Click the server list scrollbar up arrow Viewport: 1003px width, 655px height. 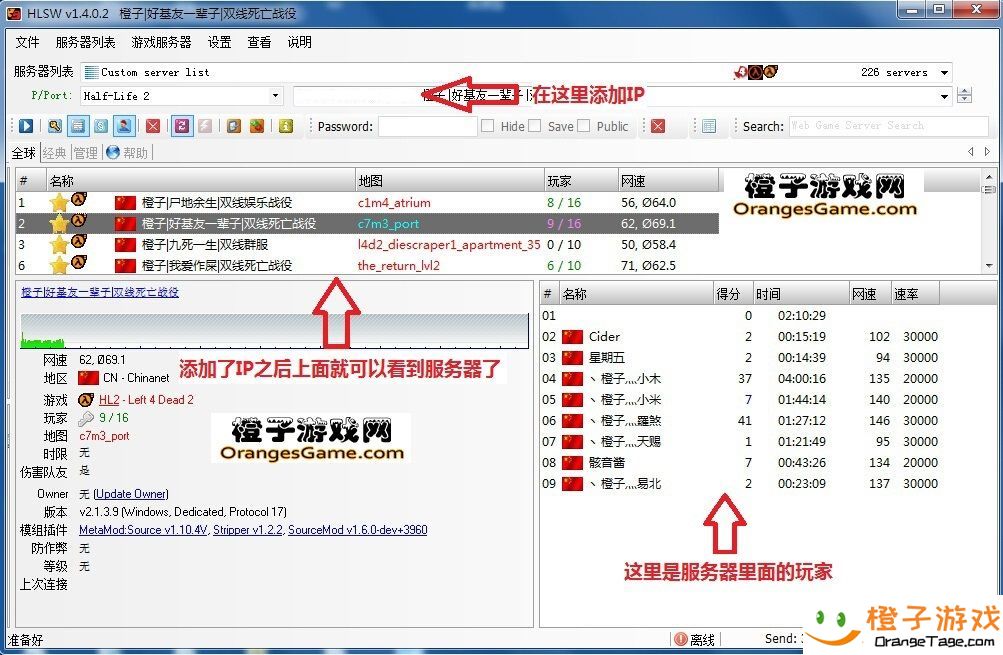pyautogui.click(x=989, y=176)
